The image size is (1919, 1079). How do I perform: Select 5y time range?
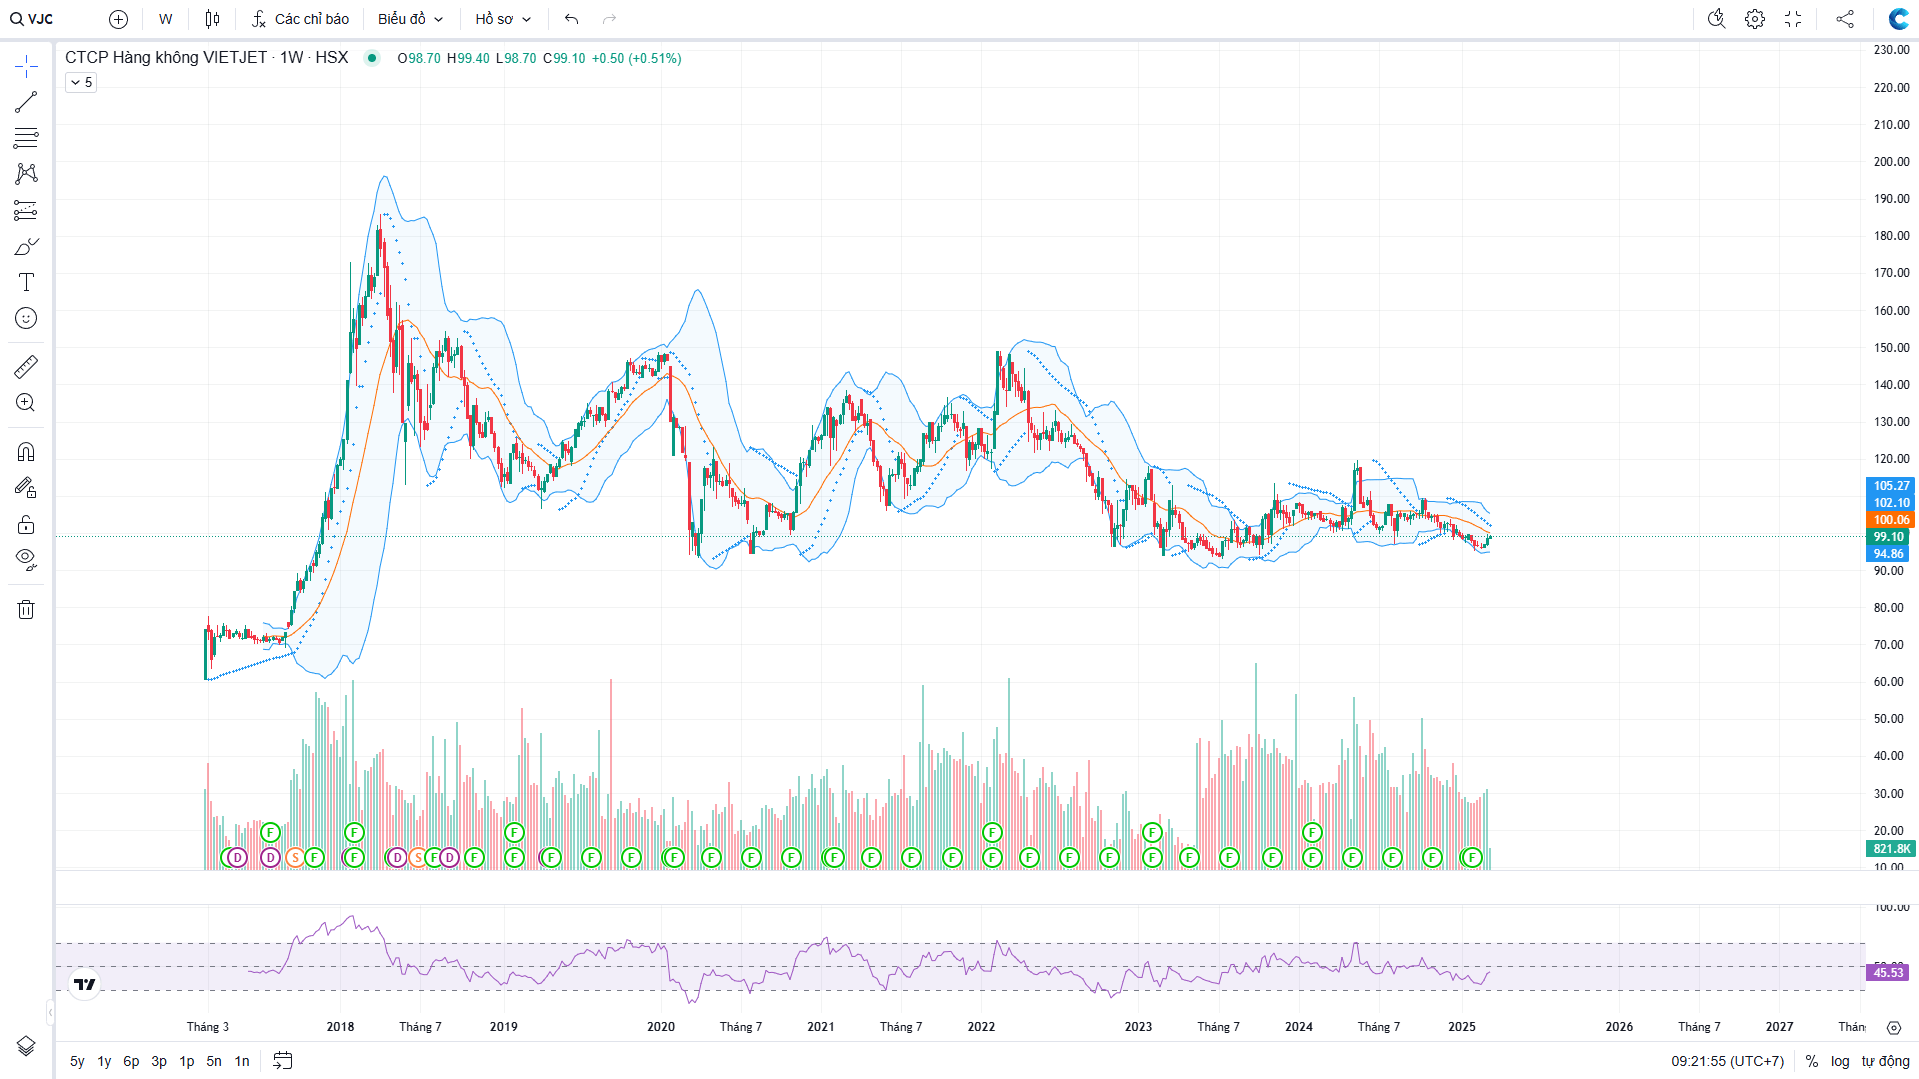pos(77,1061)
